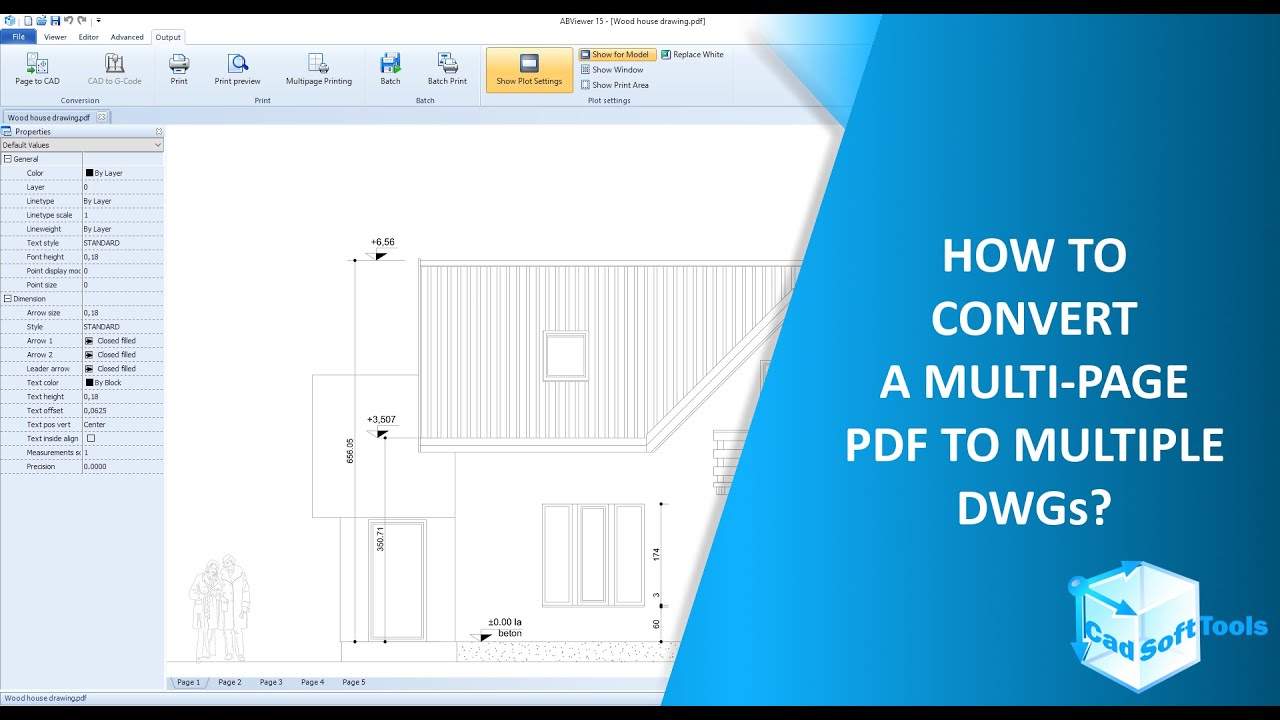
Task: Click the Arrow 2 closed filled icon
Action: click(89, 355)
